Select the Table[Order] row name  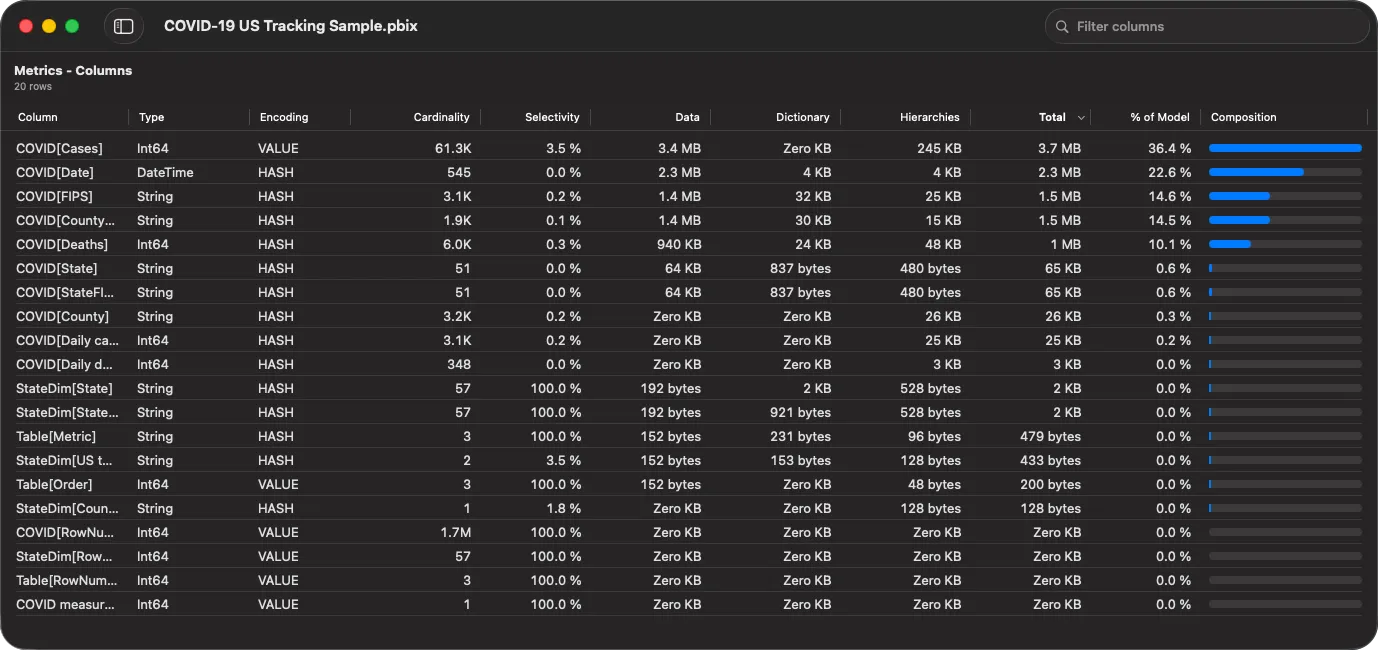pyautogui.click(x=54, y=484)
